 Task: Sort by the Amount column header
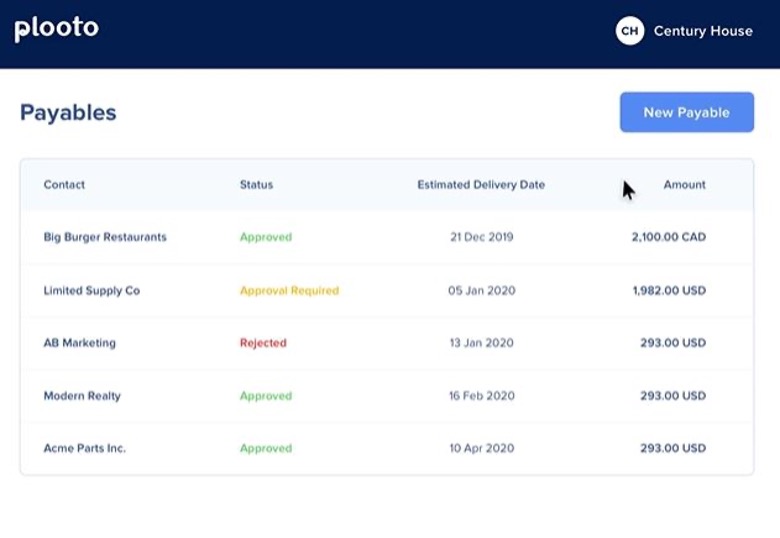[x=684, y=184]
